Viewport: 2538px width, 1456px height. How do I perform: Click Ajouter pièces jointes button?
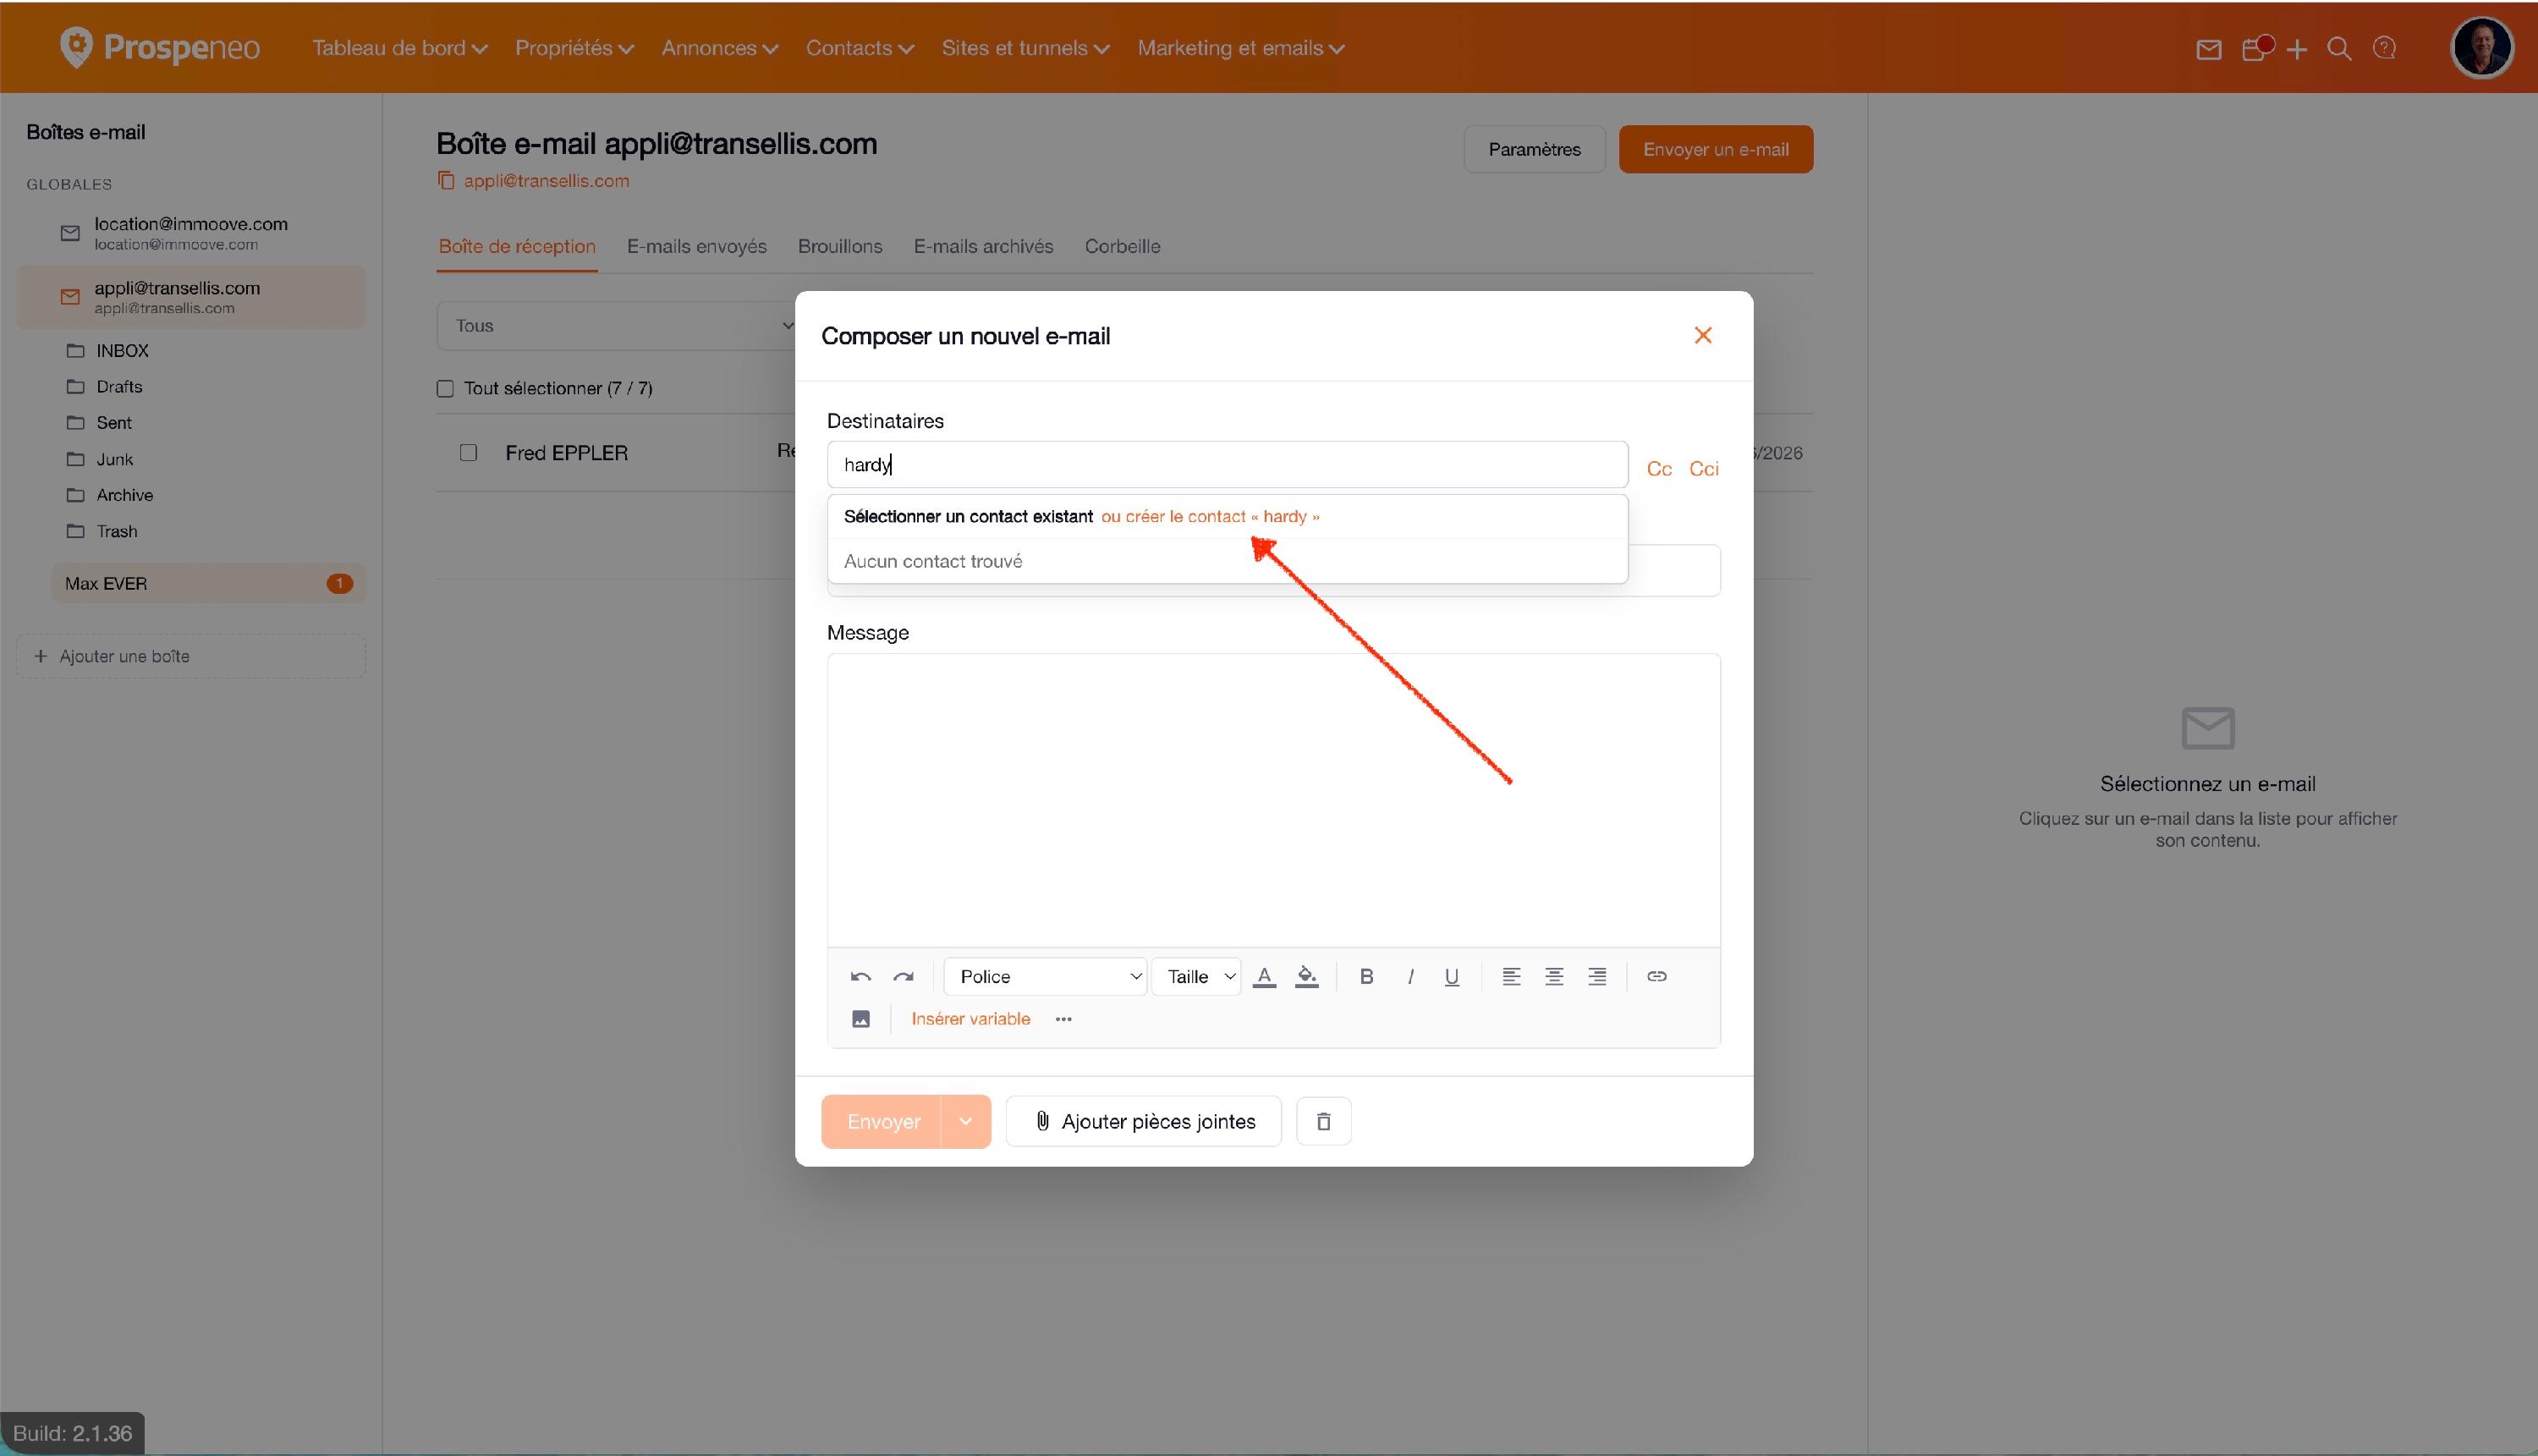1144,1122
